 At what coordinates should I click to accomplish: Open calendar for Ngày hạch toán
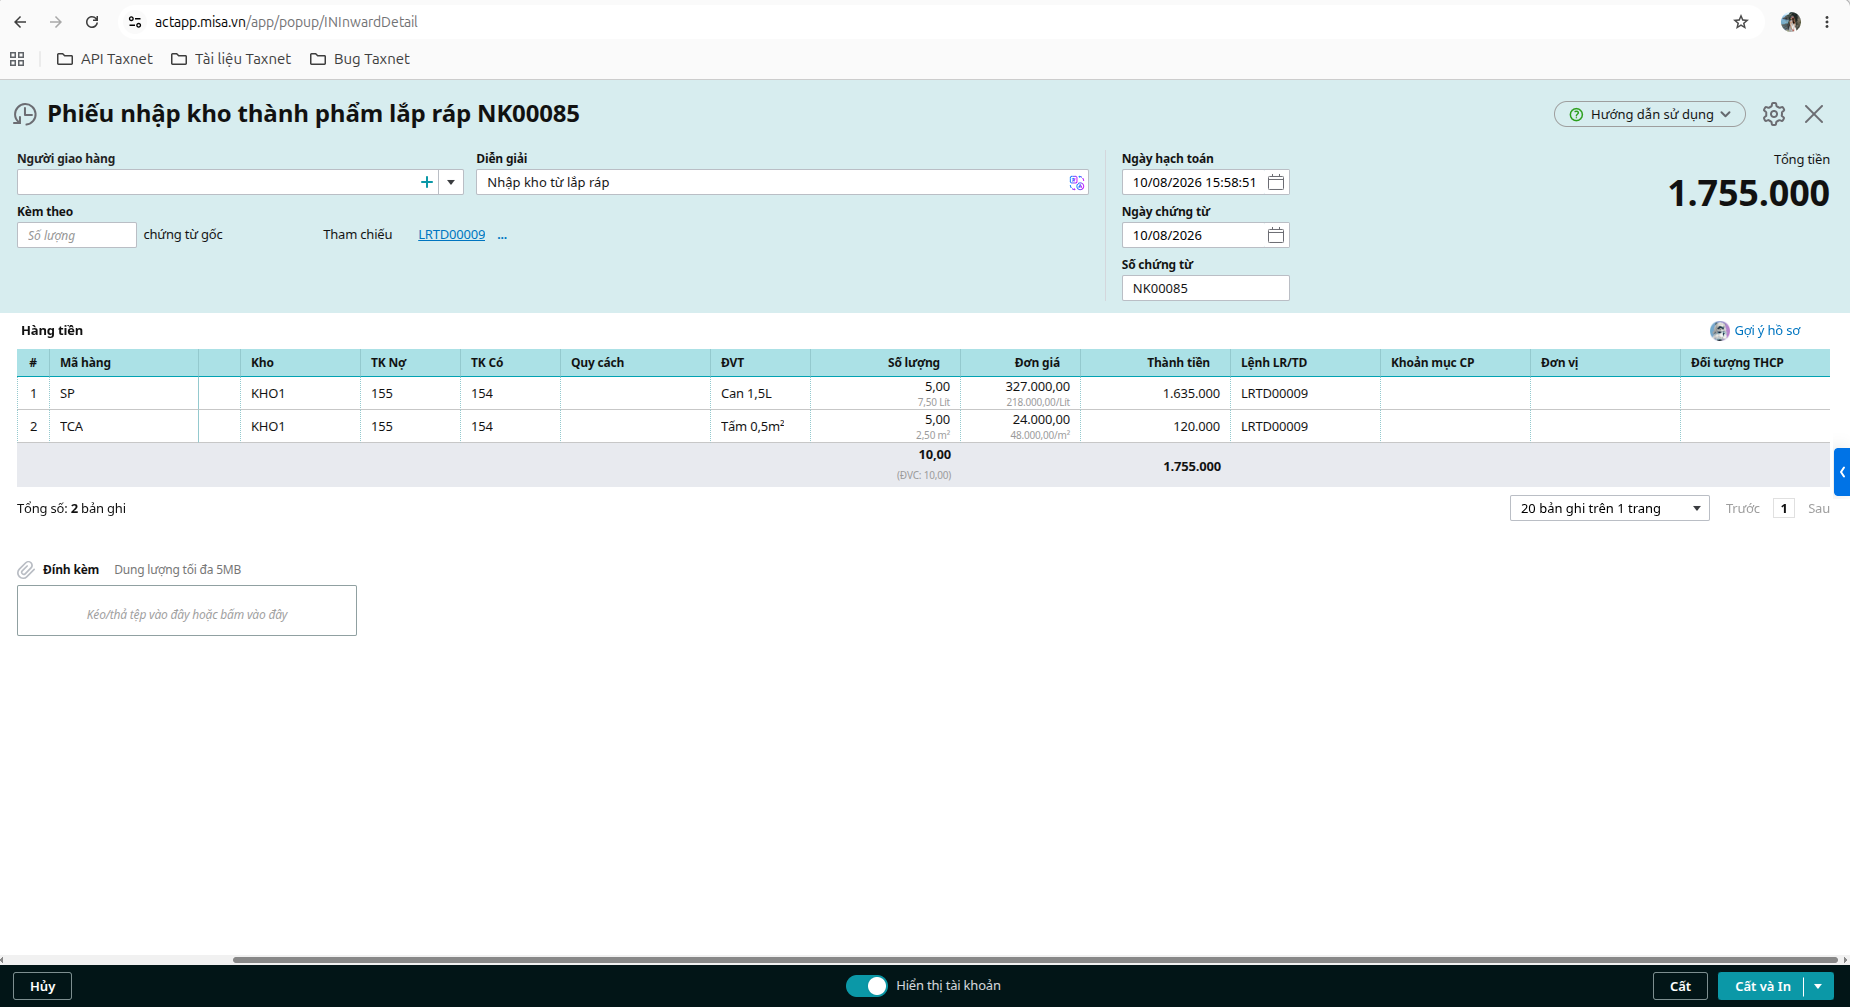tap(1276, 182)
